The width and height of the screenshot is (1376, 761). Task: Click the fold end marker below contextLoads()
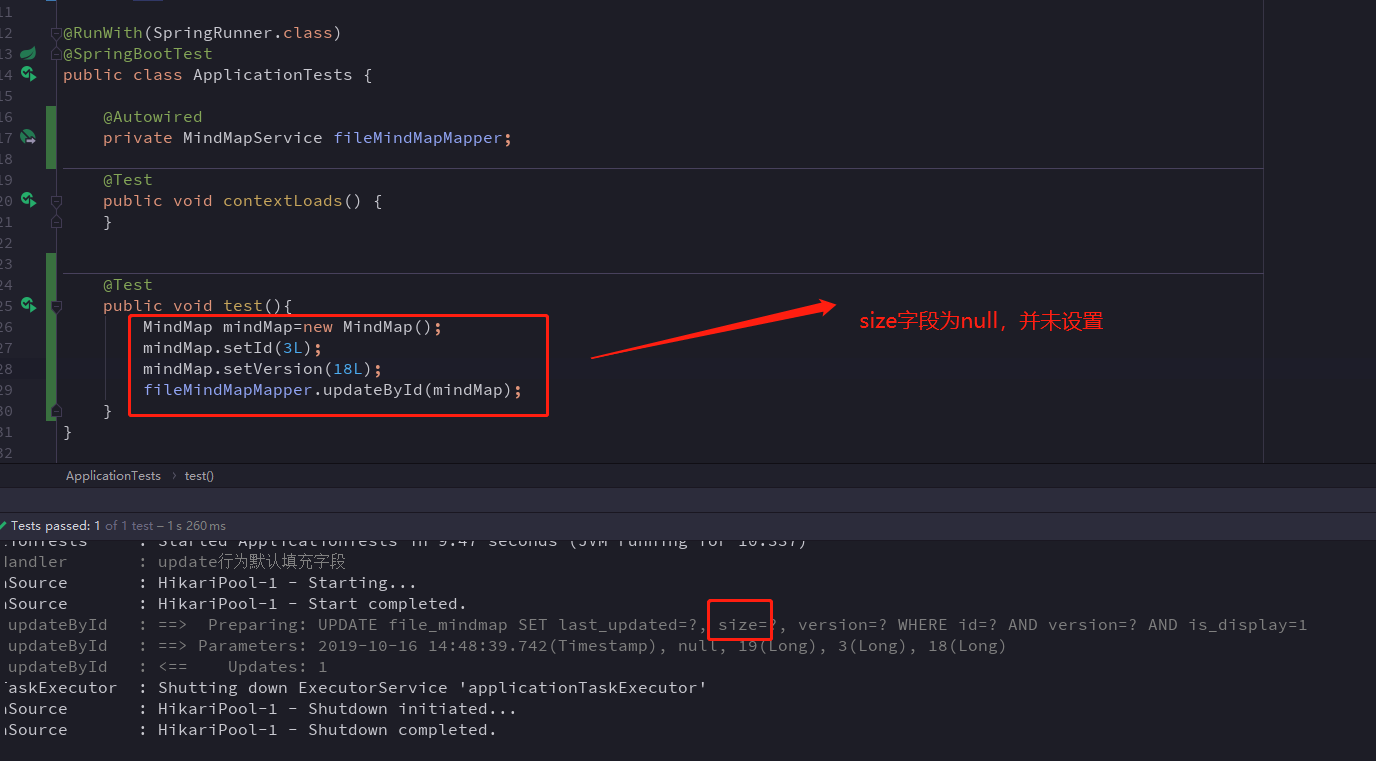[56, 222]
